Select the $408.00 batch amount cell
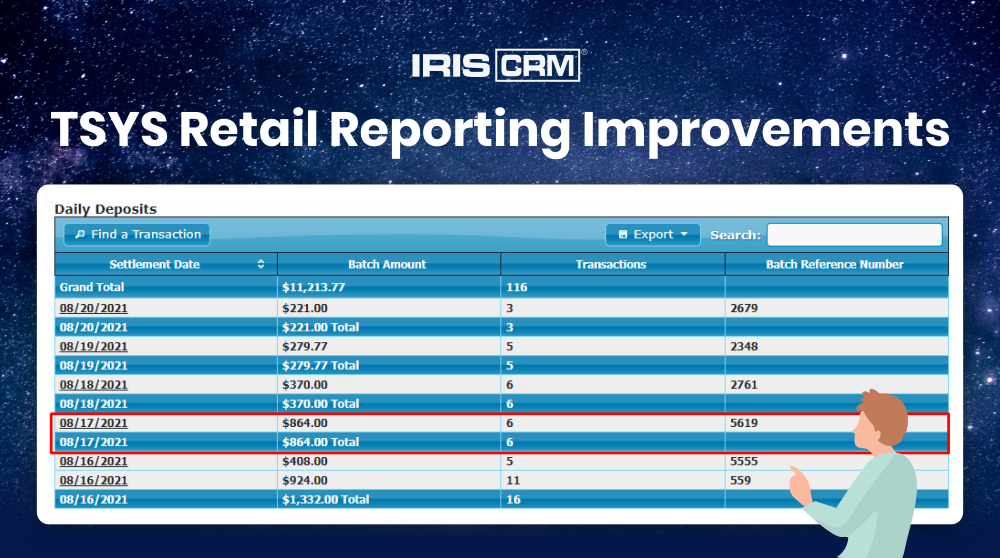Image resolution: width=1000 pixels, height=558 pixels. click(x=389, y=461)
